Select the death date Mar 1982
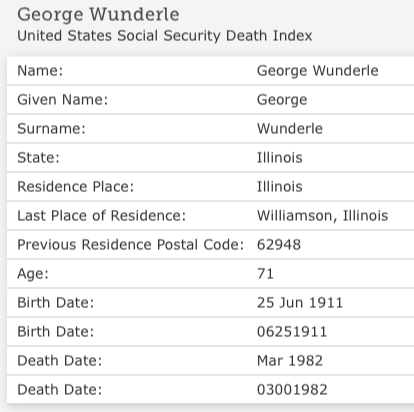 pos(290,361)
